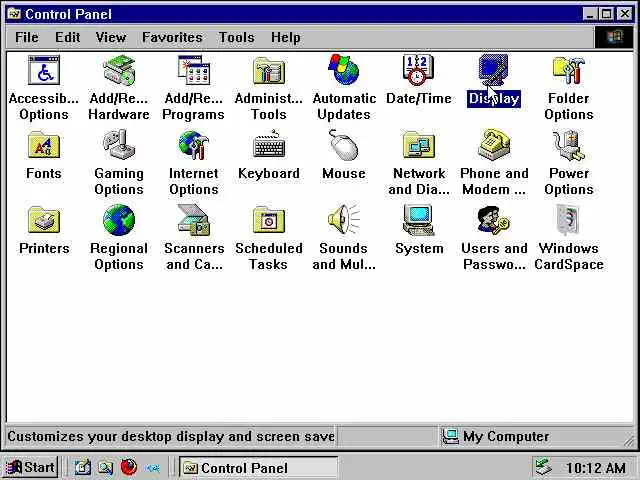The height and width of the screenshot is (480, 640).
Task: Open Gaming Options joystick icon
Action: [119, 144]
